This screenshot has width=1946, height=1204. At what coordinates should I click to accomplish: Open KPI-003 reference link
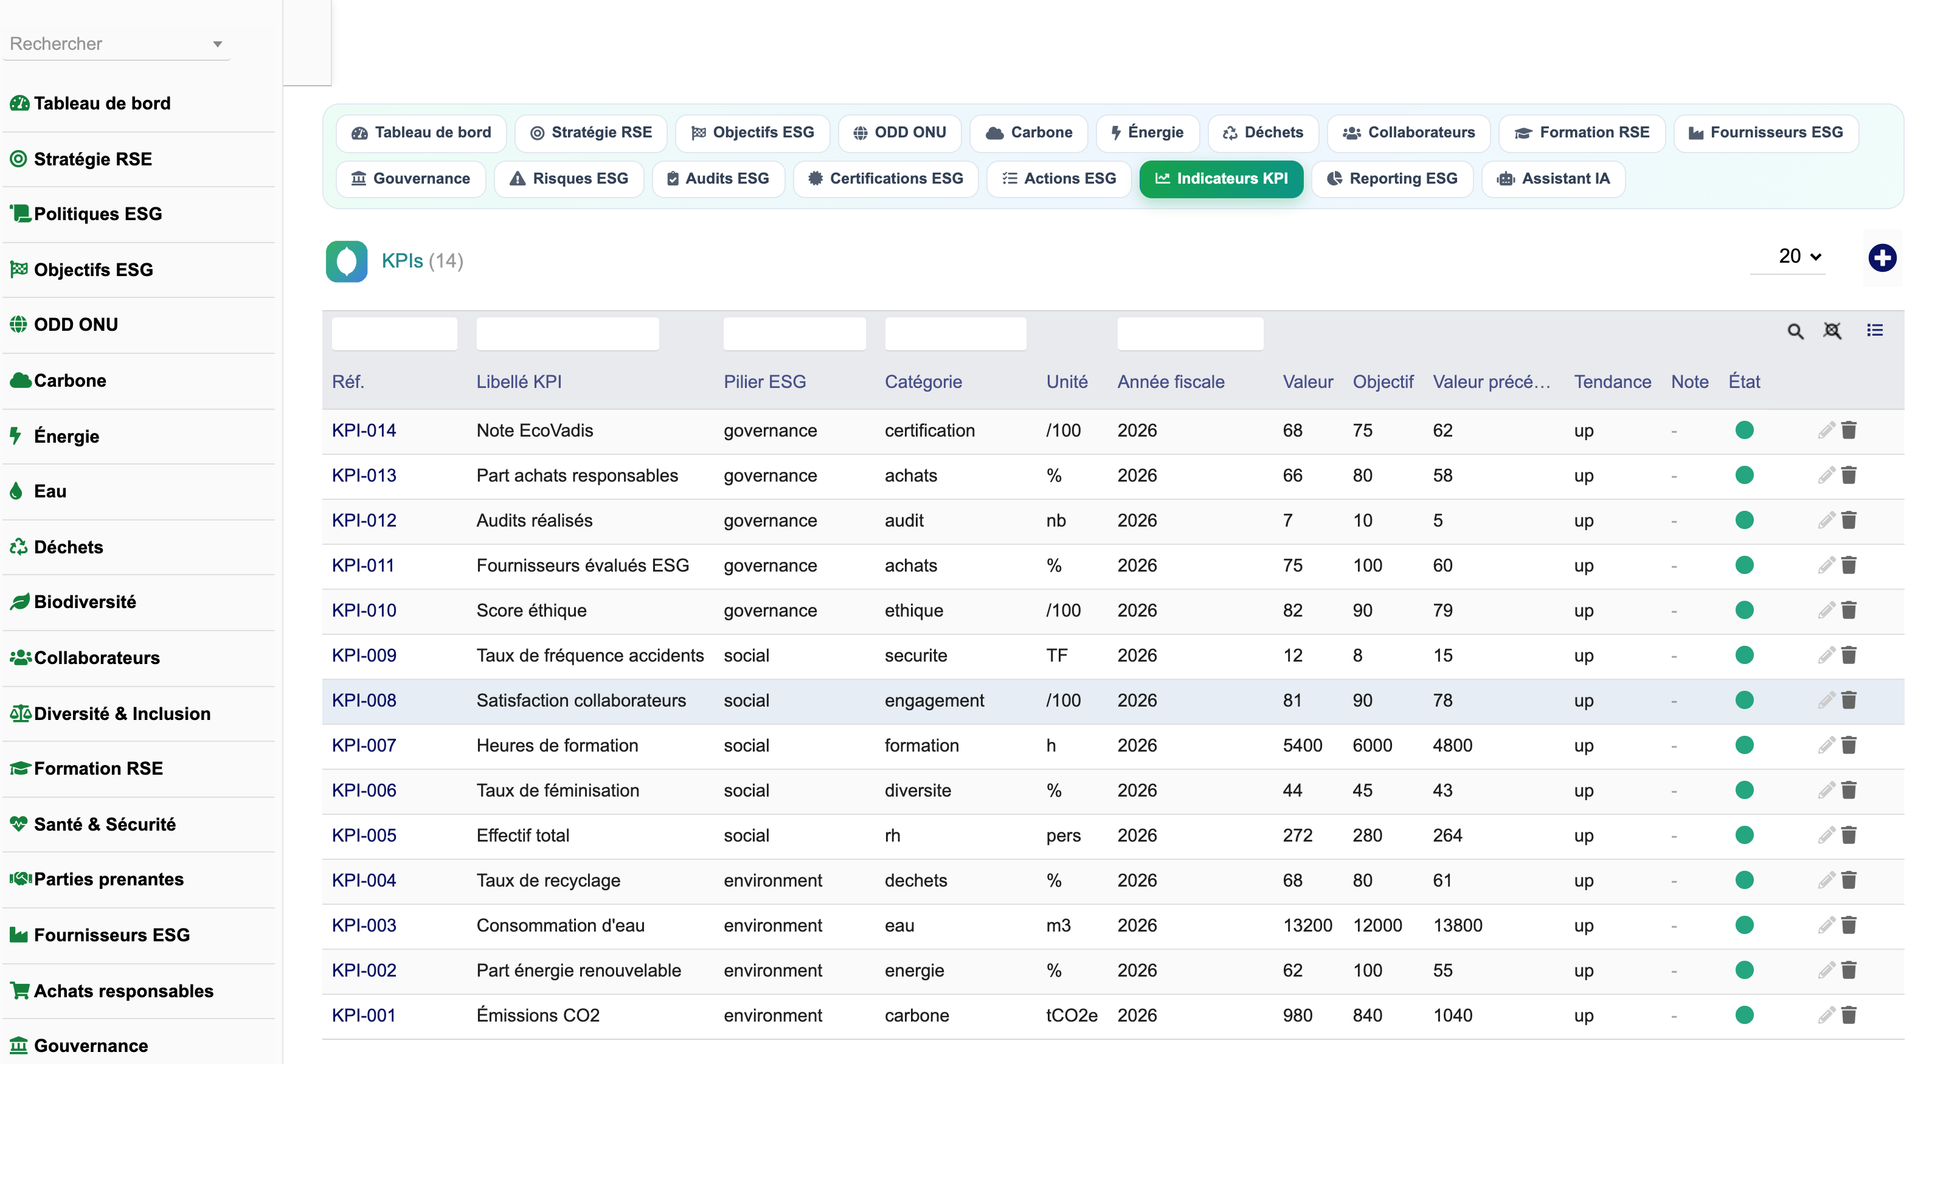pyautogui.click(x=364, y=926)
